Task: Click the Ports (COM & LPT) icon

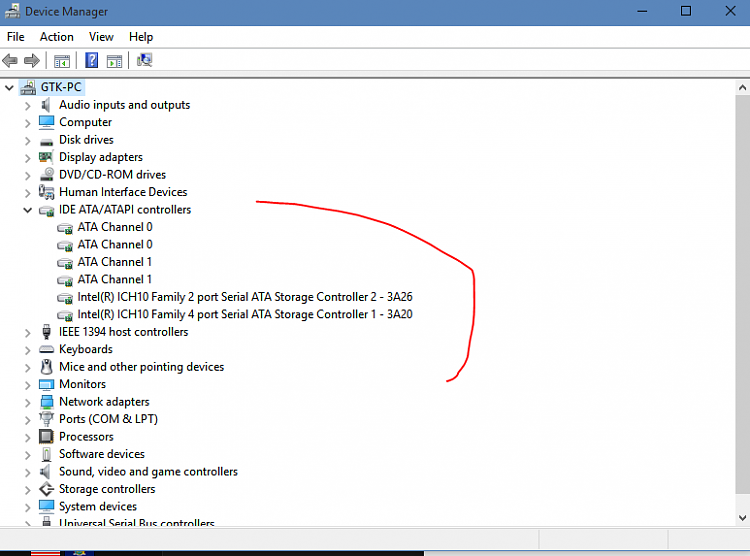Action: click(x=46, y=419)
